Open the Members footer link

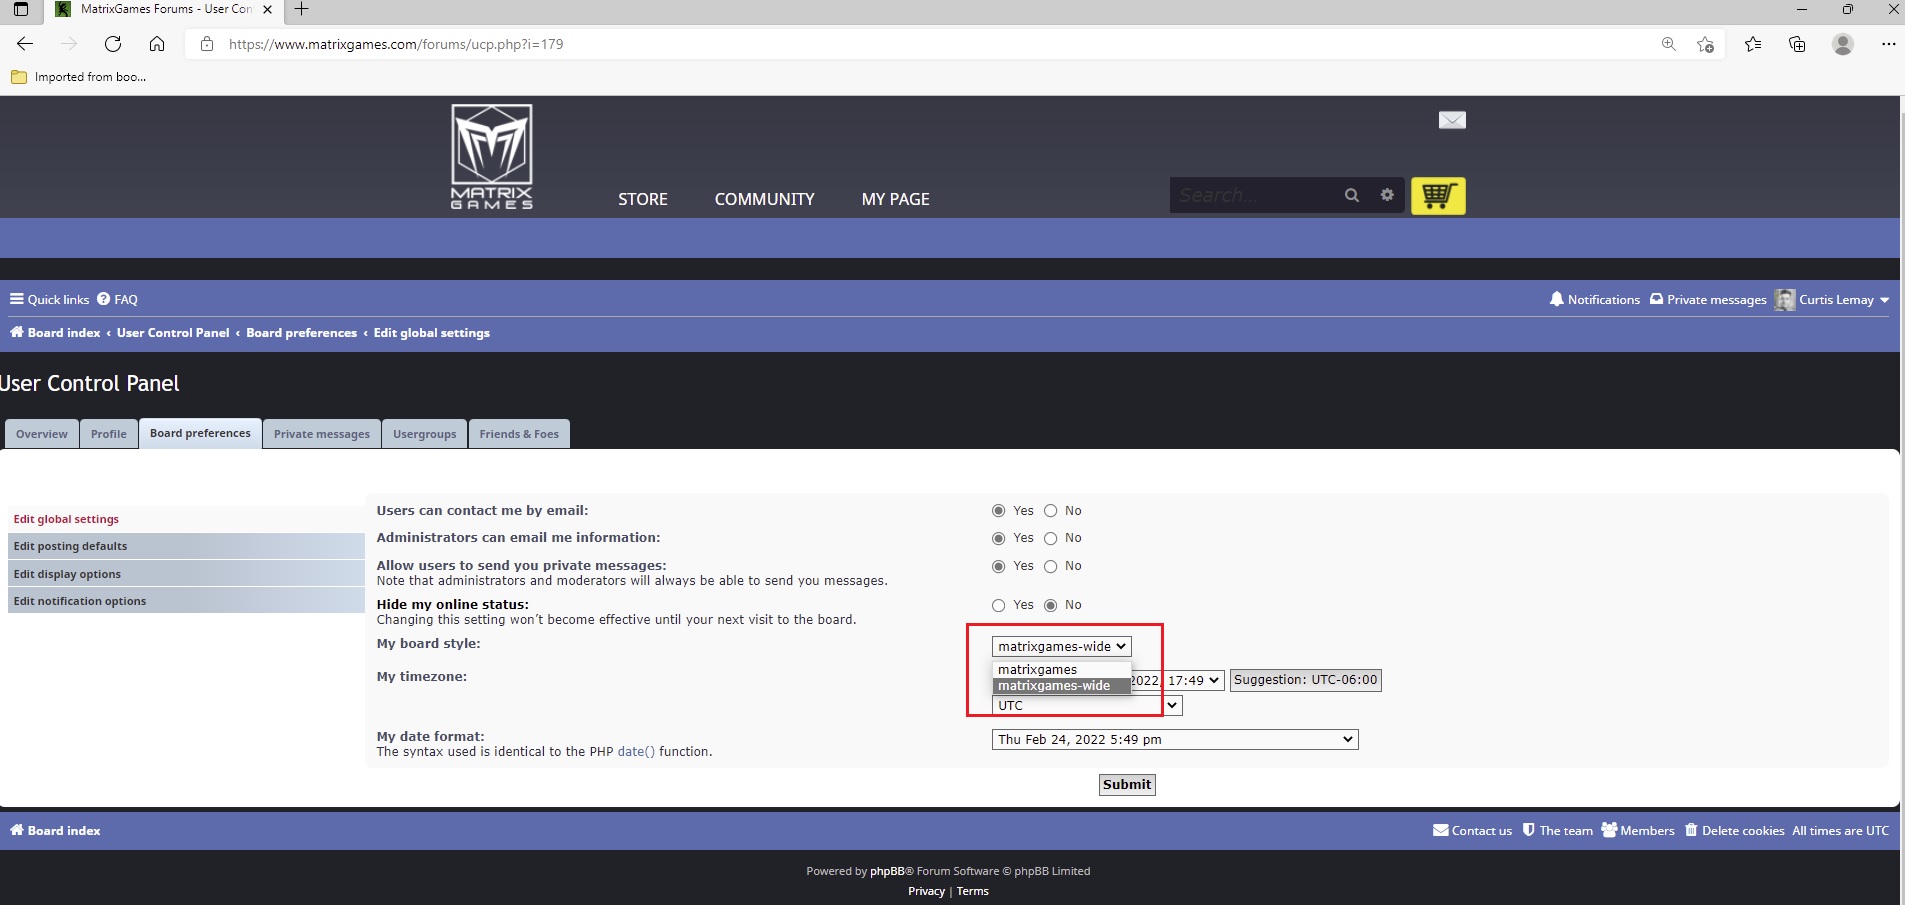1638,830
